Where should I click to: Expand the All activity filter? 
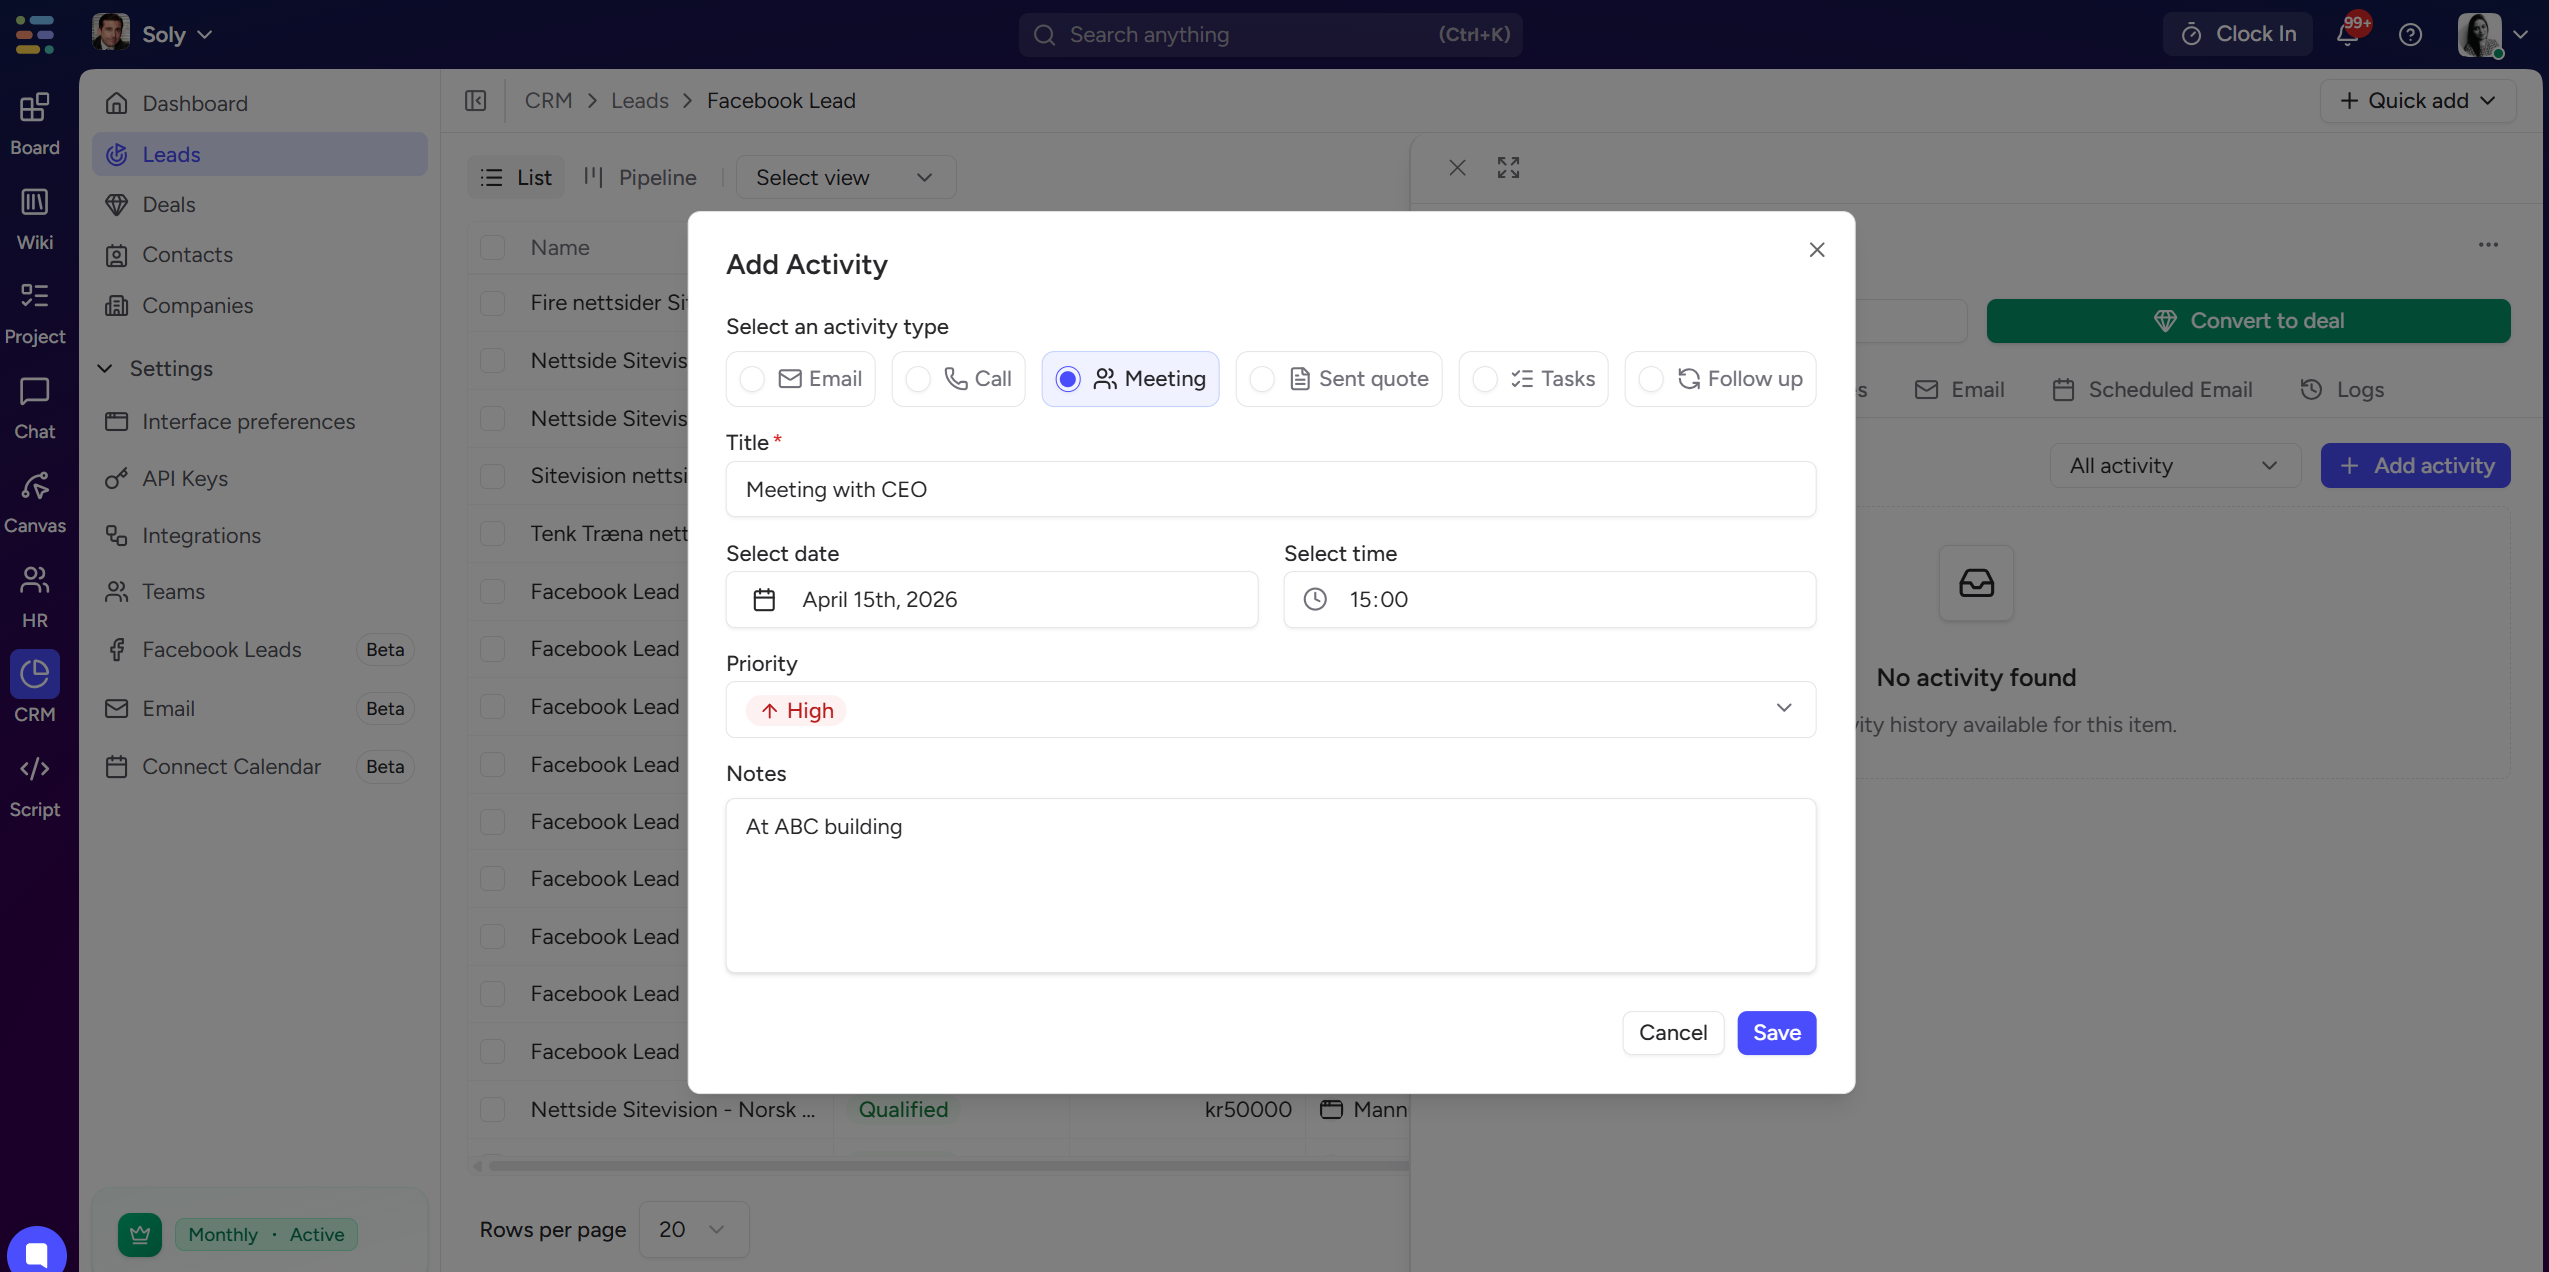(x=2174, y=466)
